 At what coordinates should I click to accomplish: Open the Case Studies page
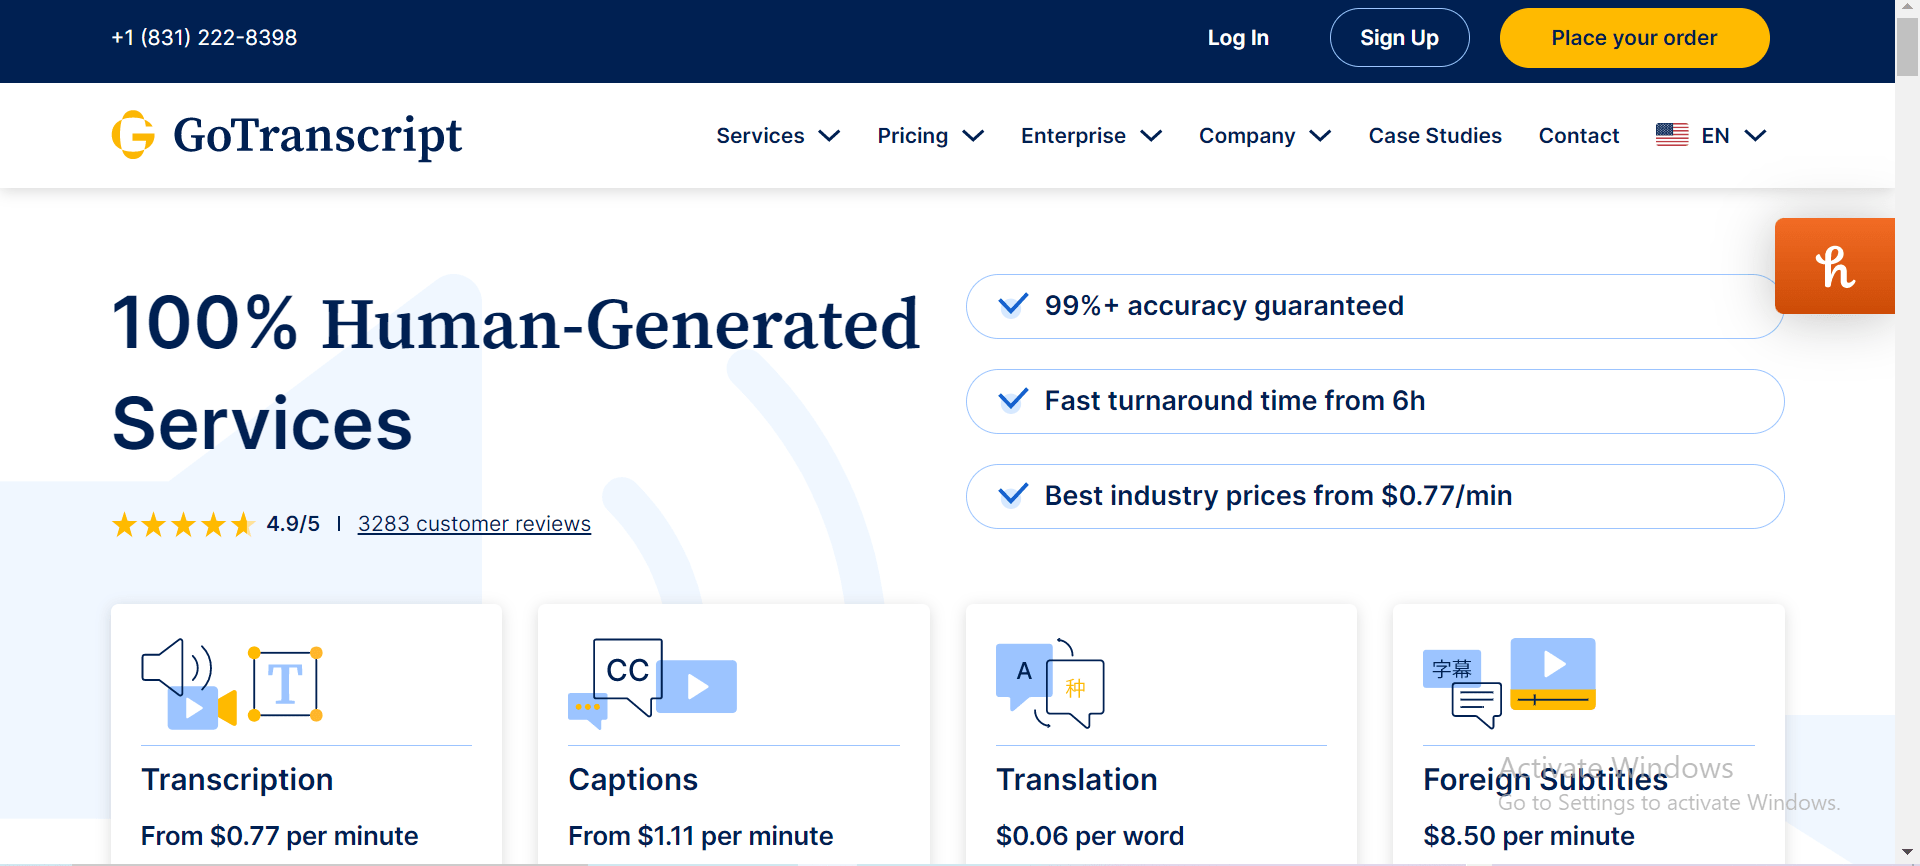1435,136
